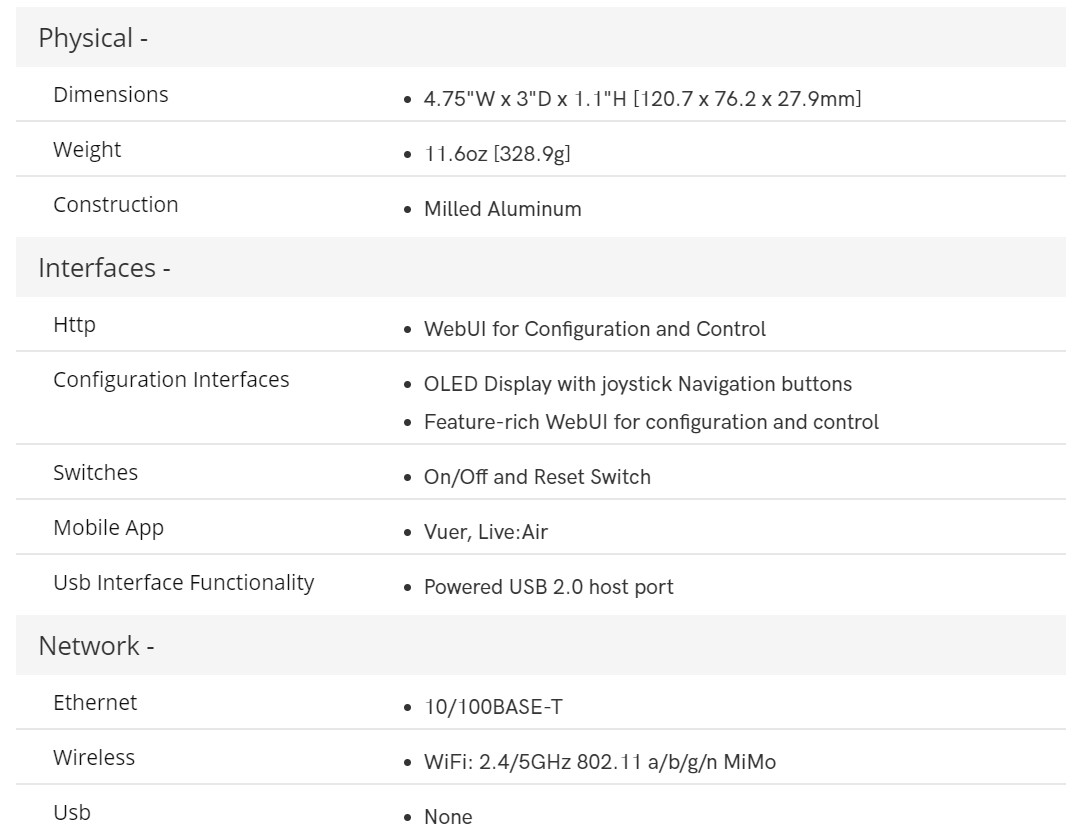1090x832 pixels.
Task: Collapse the Interfaces section header
Action: click(x=540, y=268)
